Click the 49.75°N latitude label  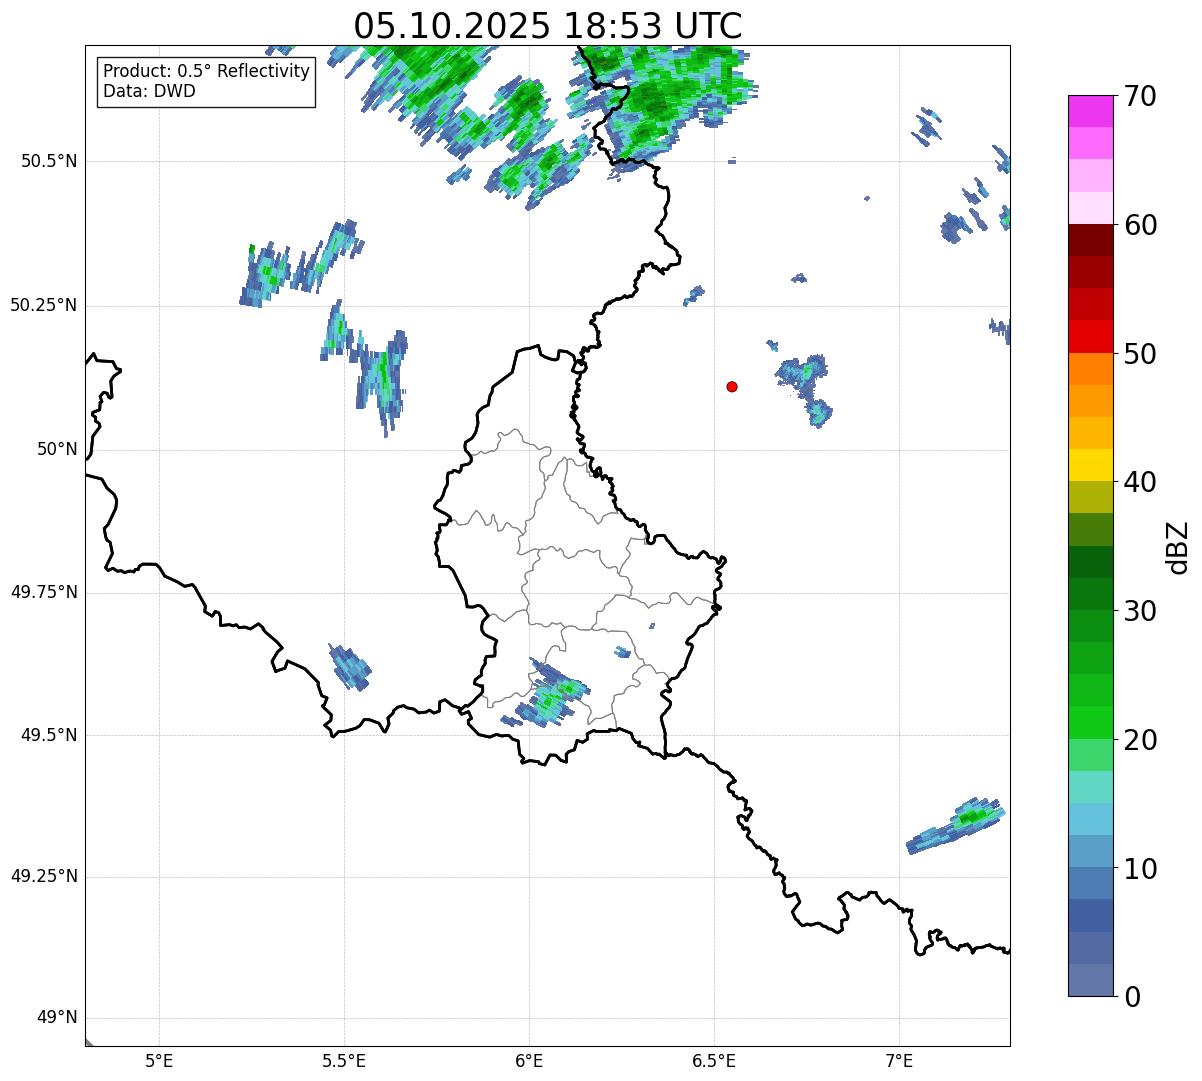pos(44,592)
